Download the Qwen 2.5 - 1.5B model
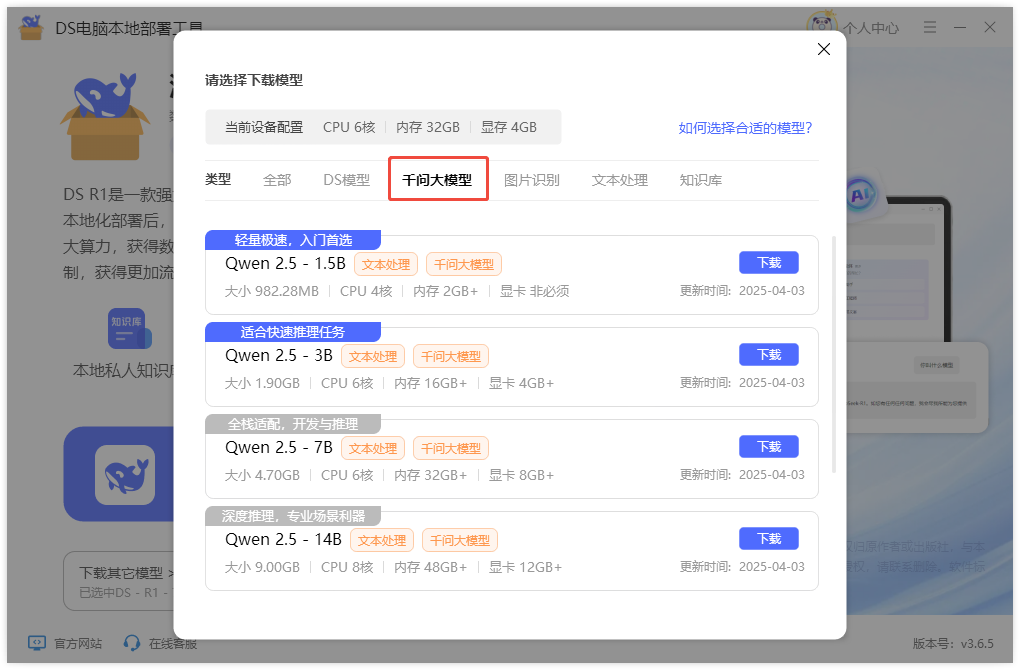Image resolution: width=1020 pixels, height=670 pixels. tap(769, 263)
